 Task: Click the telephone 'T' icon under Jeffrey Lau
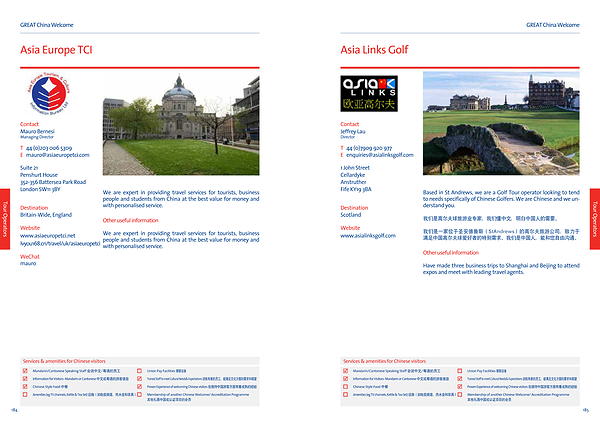pyautogui.click(x=342, y=147)
